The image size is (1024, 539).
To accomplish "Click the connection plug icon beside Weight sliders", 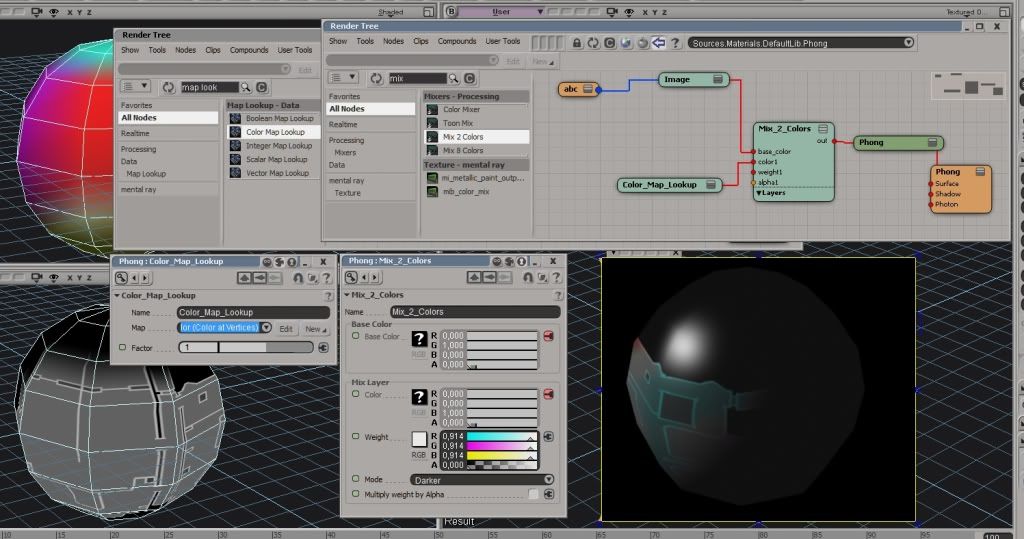I will [548, 436].
